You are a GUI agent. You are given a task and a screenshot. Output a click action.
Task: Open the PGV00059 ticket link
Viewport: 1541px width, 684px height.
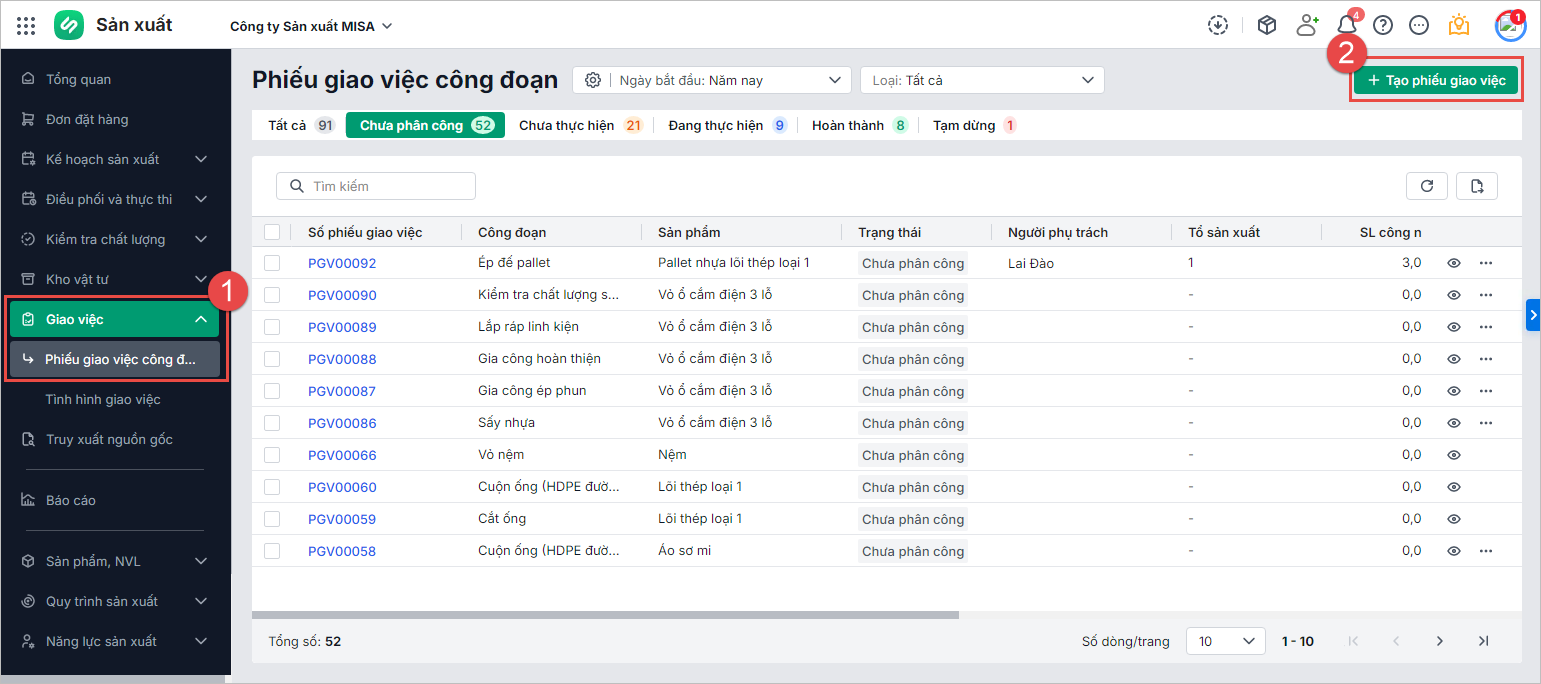tap(342, 519)
